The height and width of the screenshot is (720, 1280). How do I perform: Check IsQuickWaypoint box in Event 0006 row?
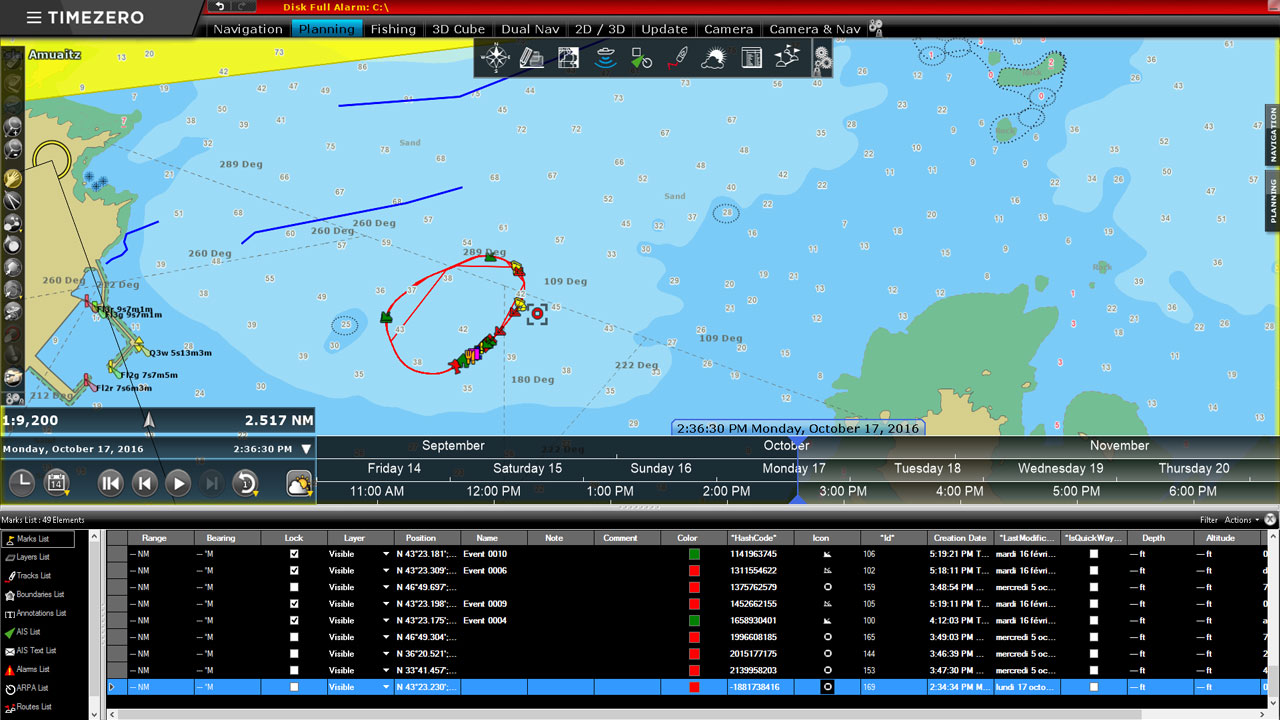tap(1093, 571)
